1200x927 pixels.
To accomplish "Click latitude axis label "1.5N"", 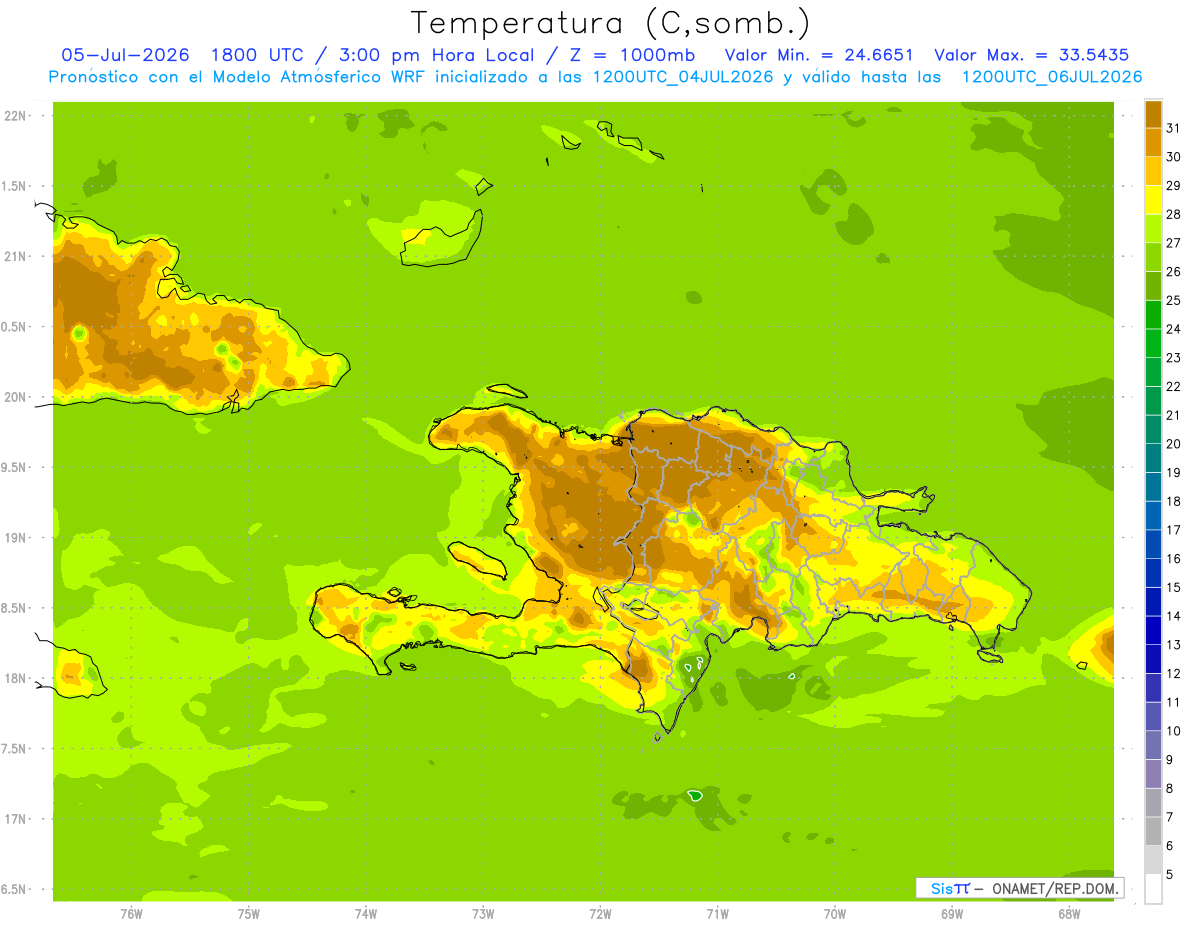I will click(x=14, y=186).
